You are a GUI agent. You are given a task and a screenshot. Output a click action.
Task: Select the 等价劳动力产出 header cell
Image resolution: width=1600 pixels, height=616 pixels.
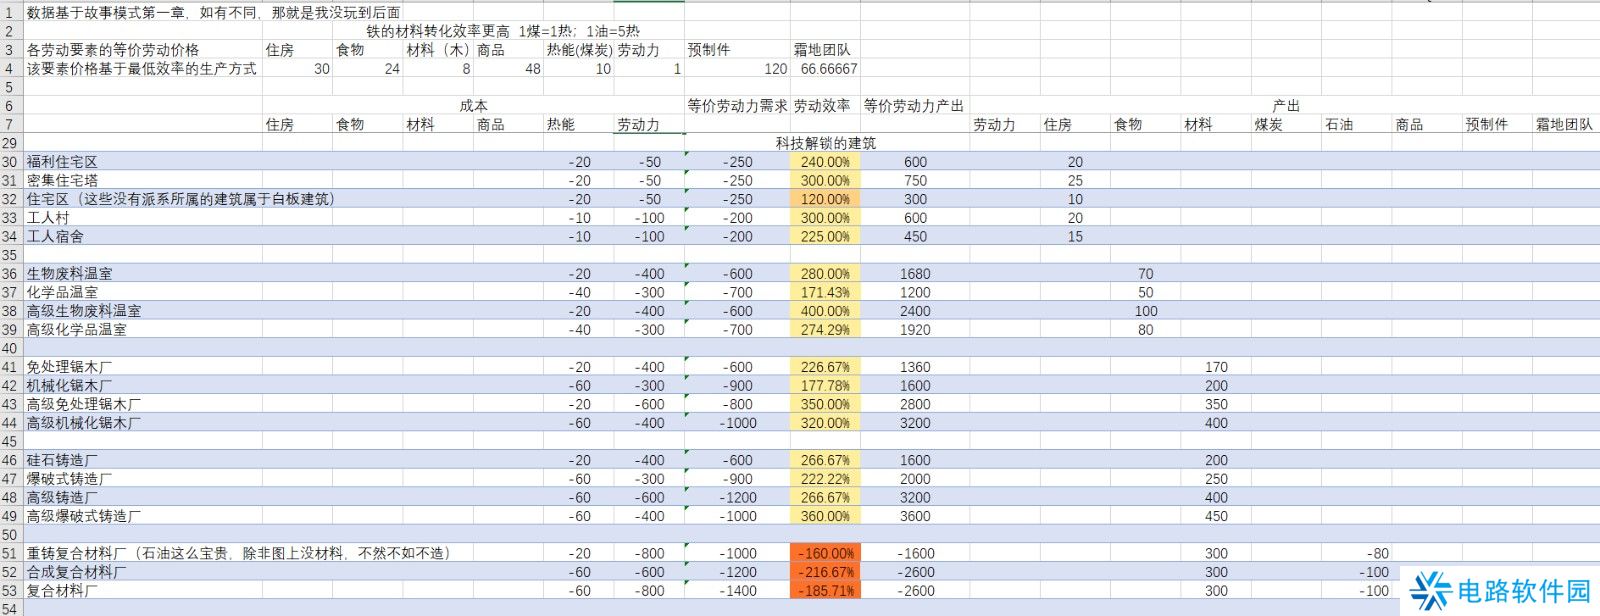[x=914, y=106]
